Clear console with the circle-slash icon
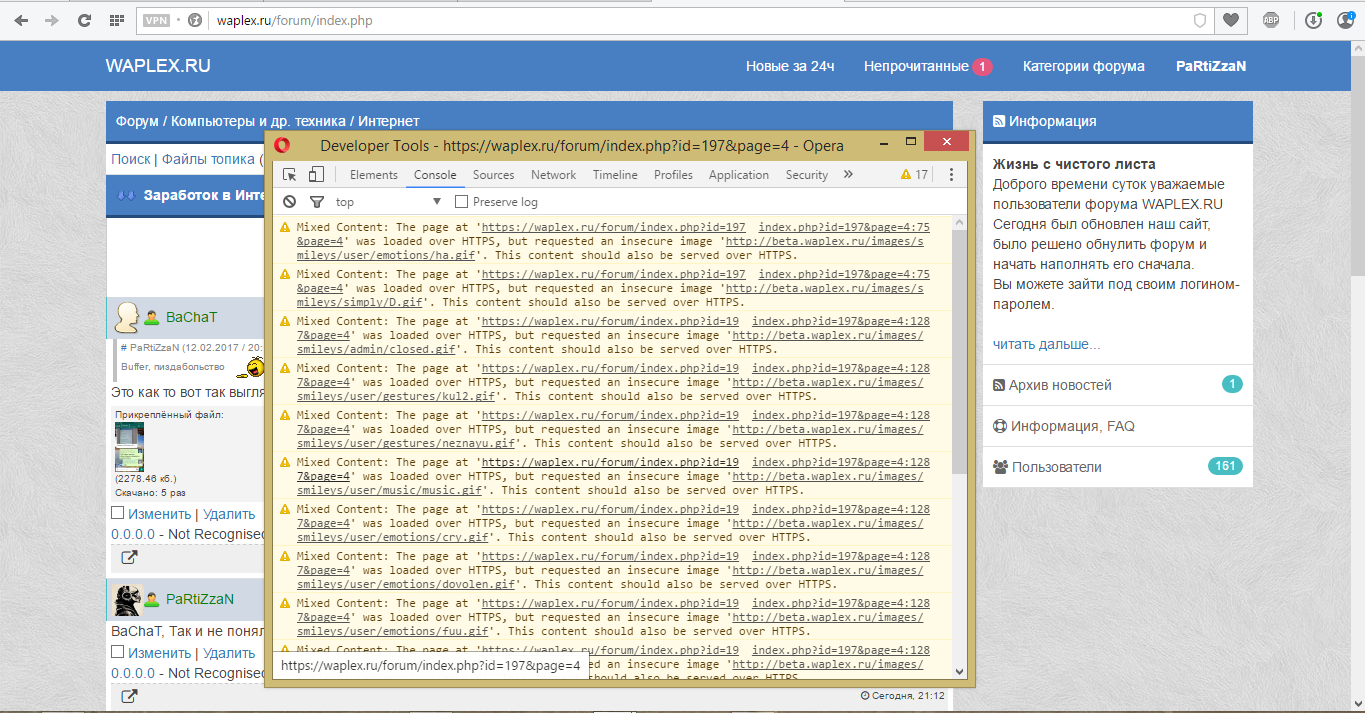1365x713 pixels. [289, 202]
